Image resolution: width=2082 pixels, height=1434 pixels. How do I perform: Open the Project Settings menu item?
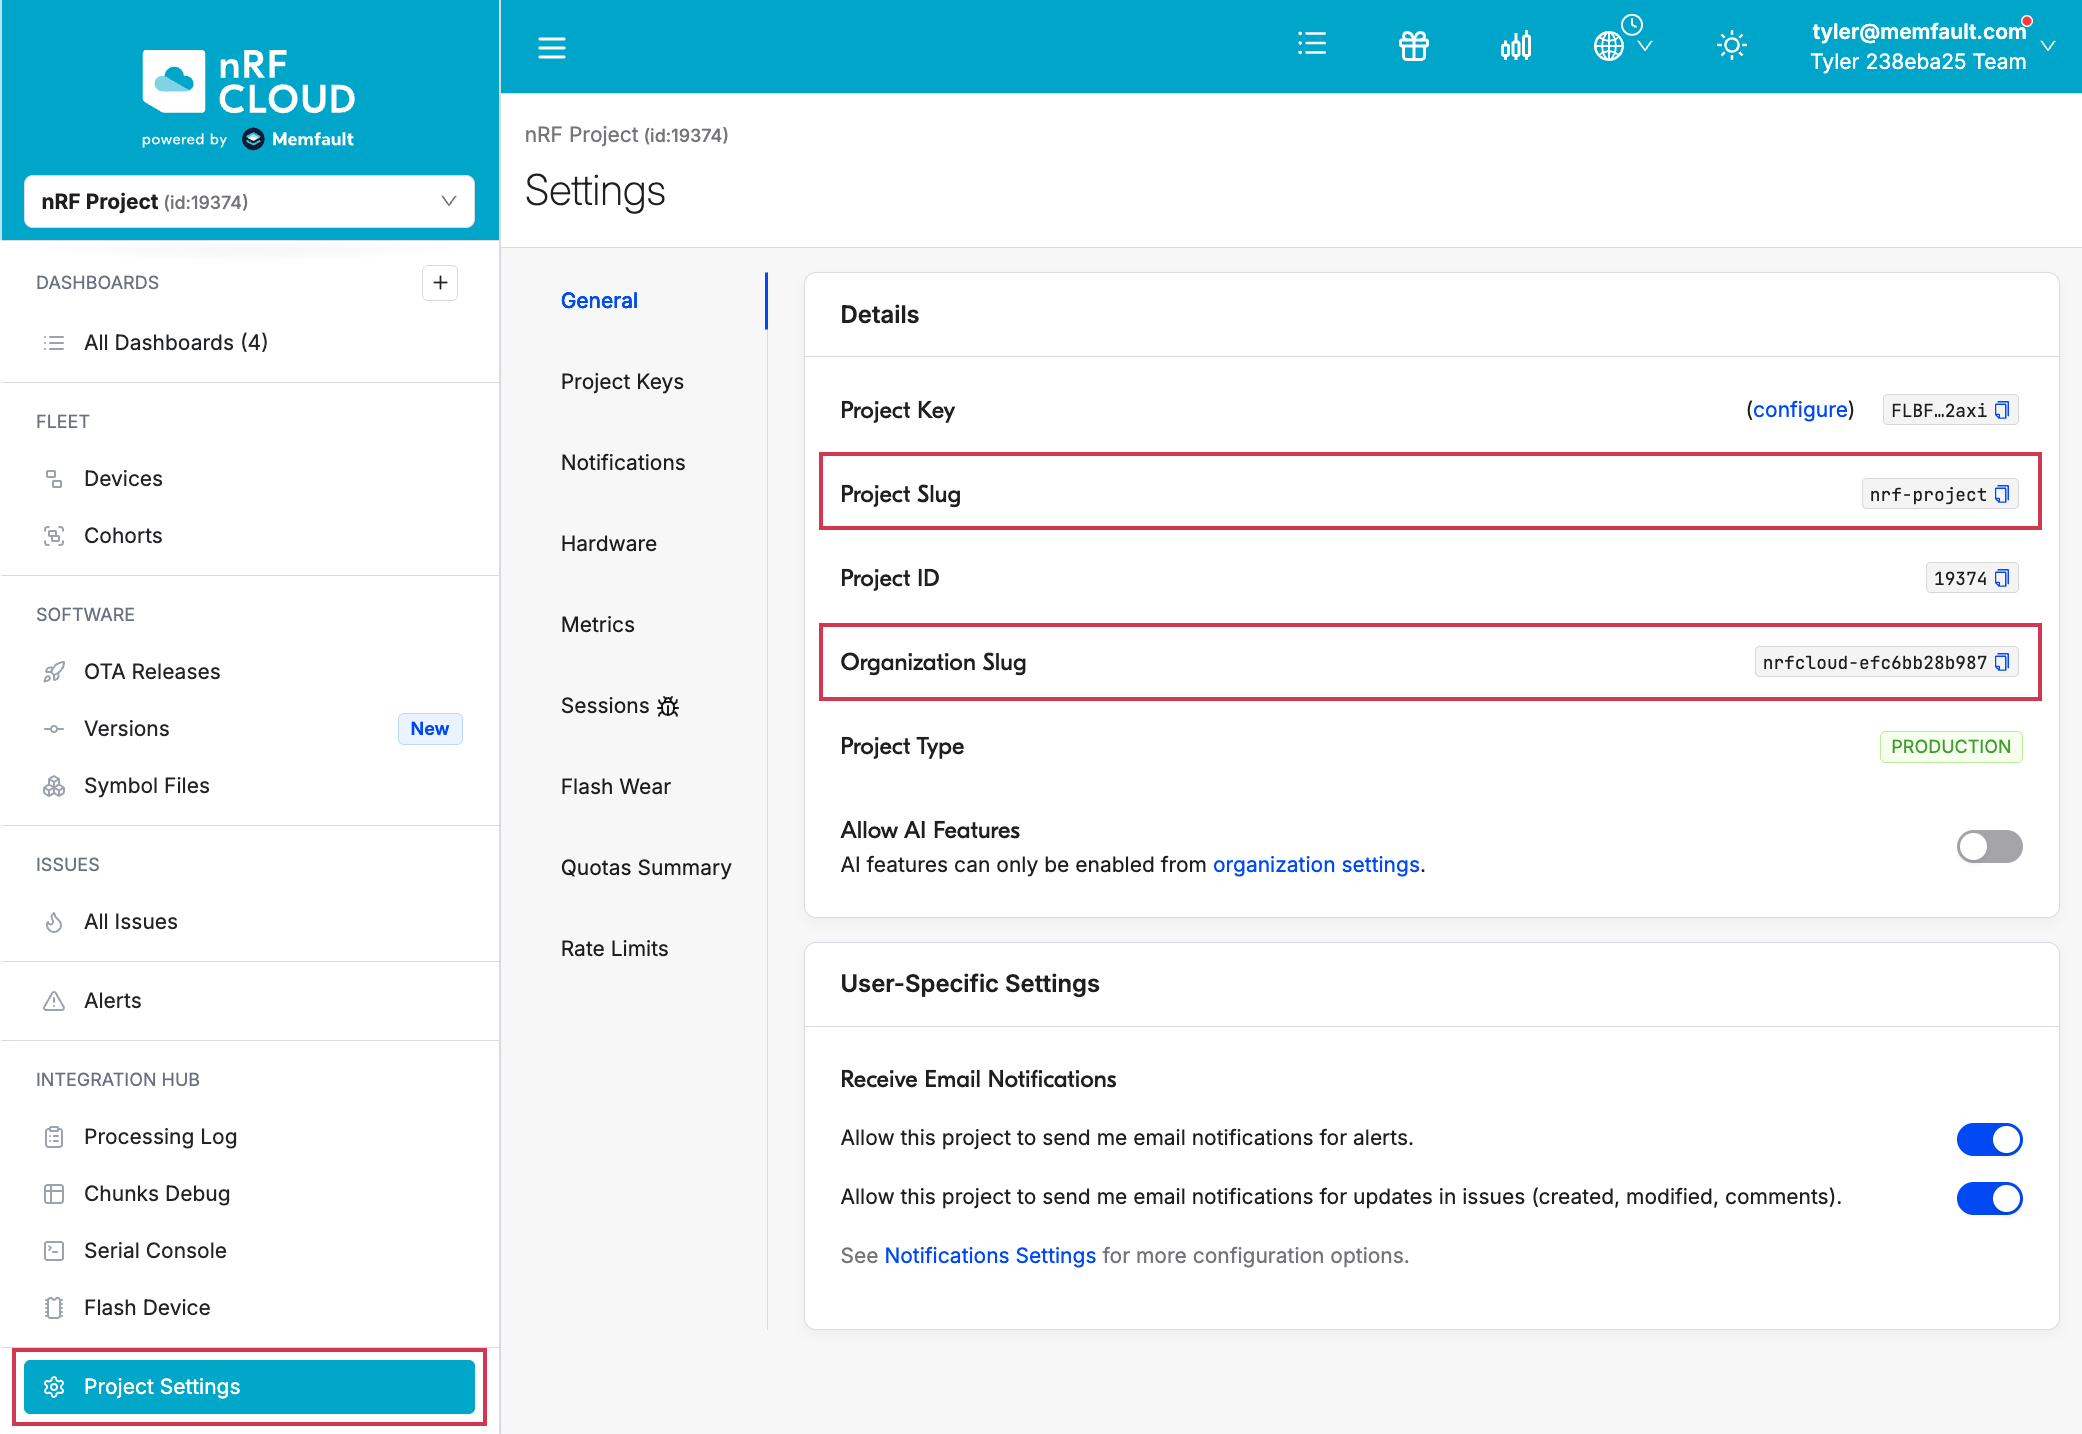pyautogui.click(x=249, y=1386)
